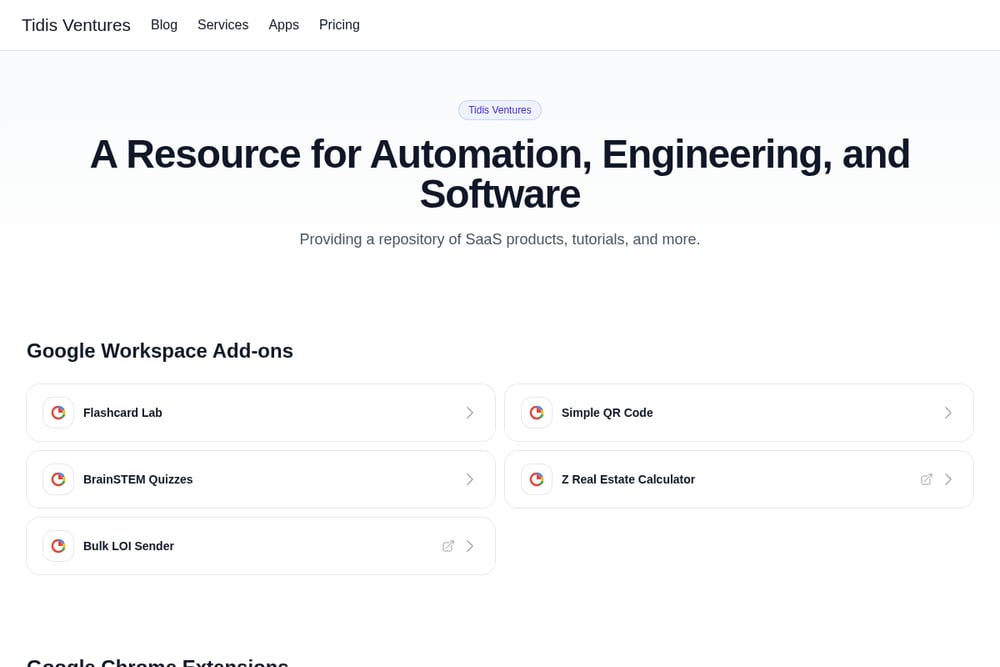Click the chevron arrow on BrainSTEM Quizzes card
Image resolution: width=1000 pixels, height=667 pixels.
(470, 480)
